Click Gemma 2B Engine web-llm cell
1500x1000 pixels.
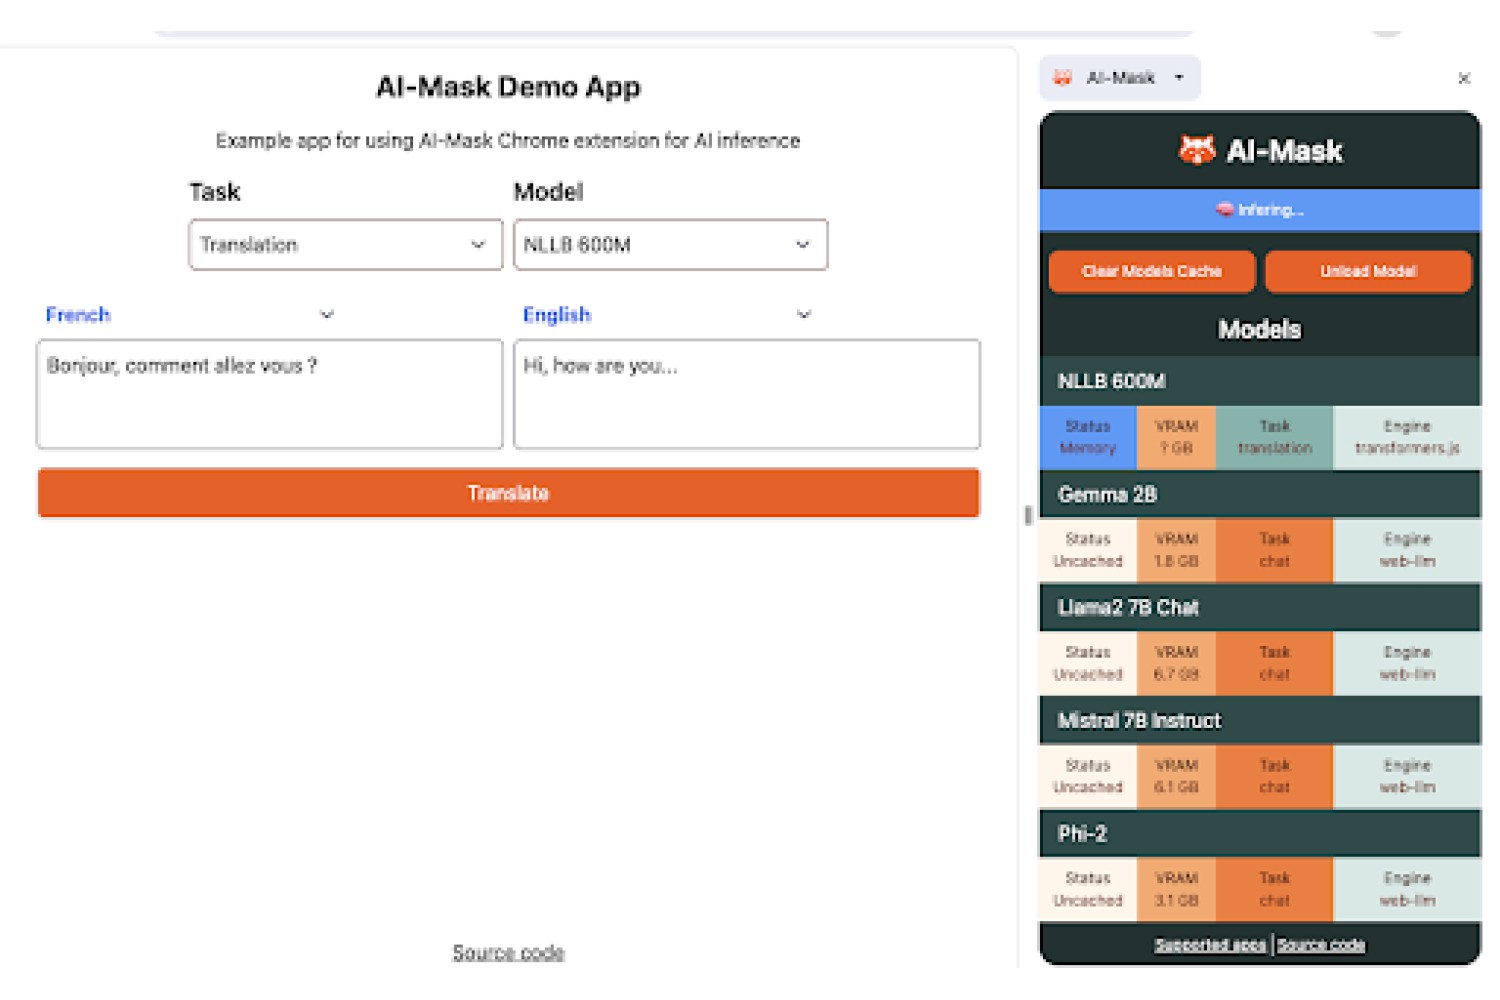point(1407,550)
